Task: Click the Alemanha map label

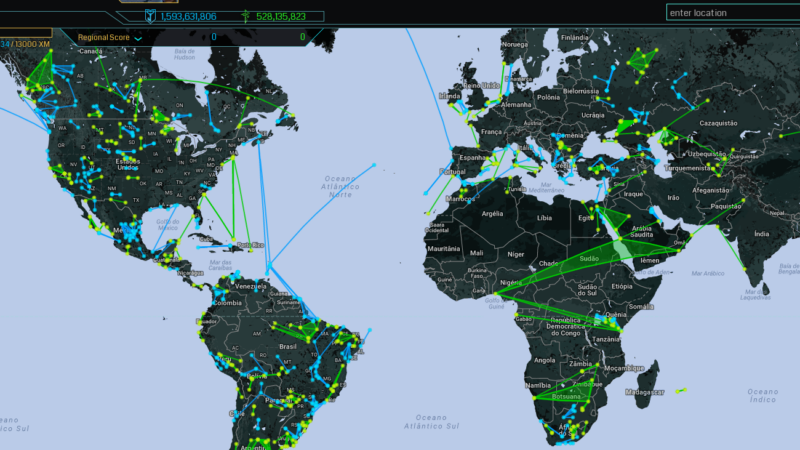Action: [x=515, y=105]
